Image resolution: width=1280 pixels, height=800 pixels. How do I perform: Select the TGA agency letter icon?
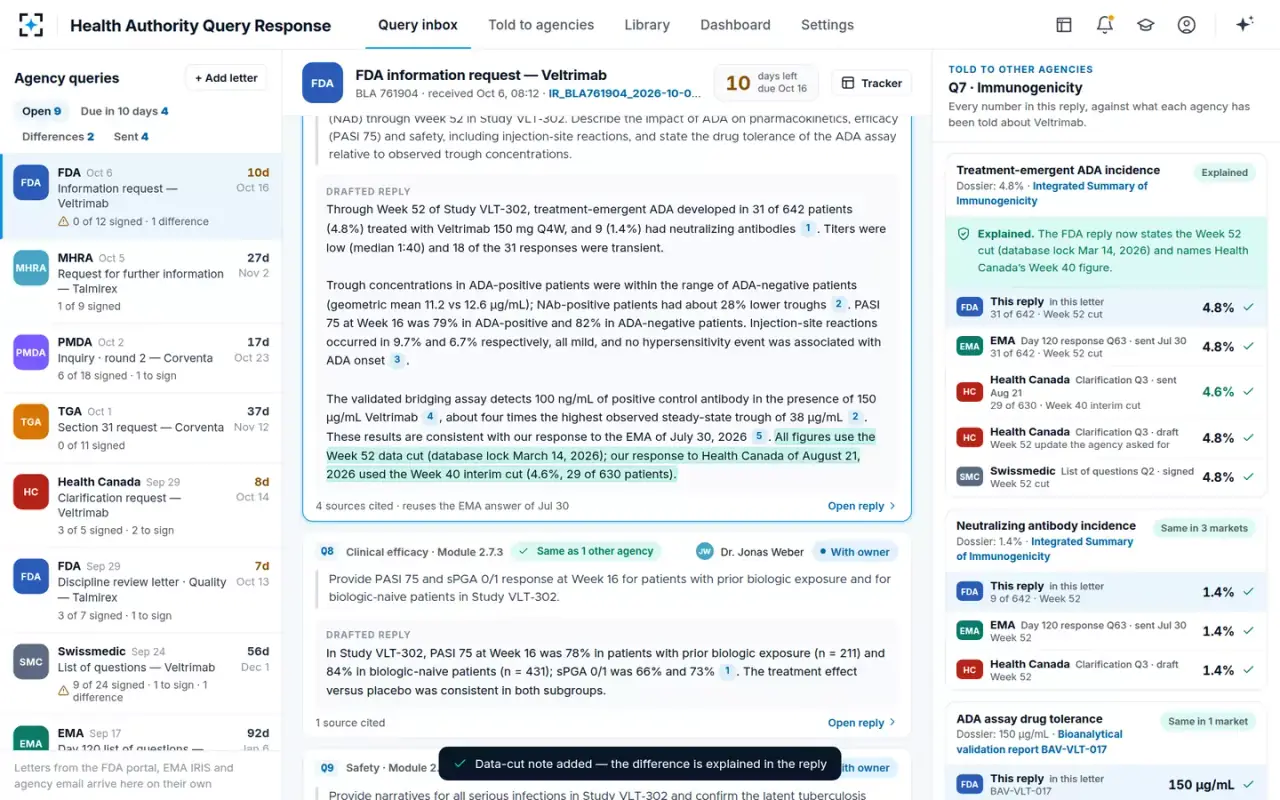click(31, 422)
